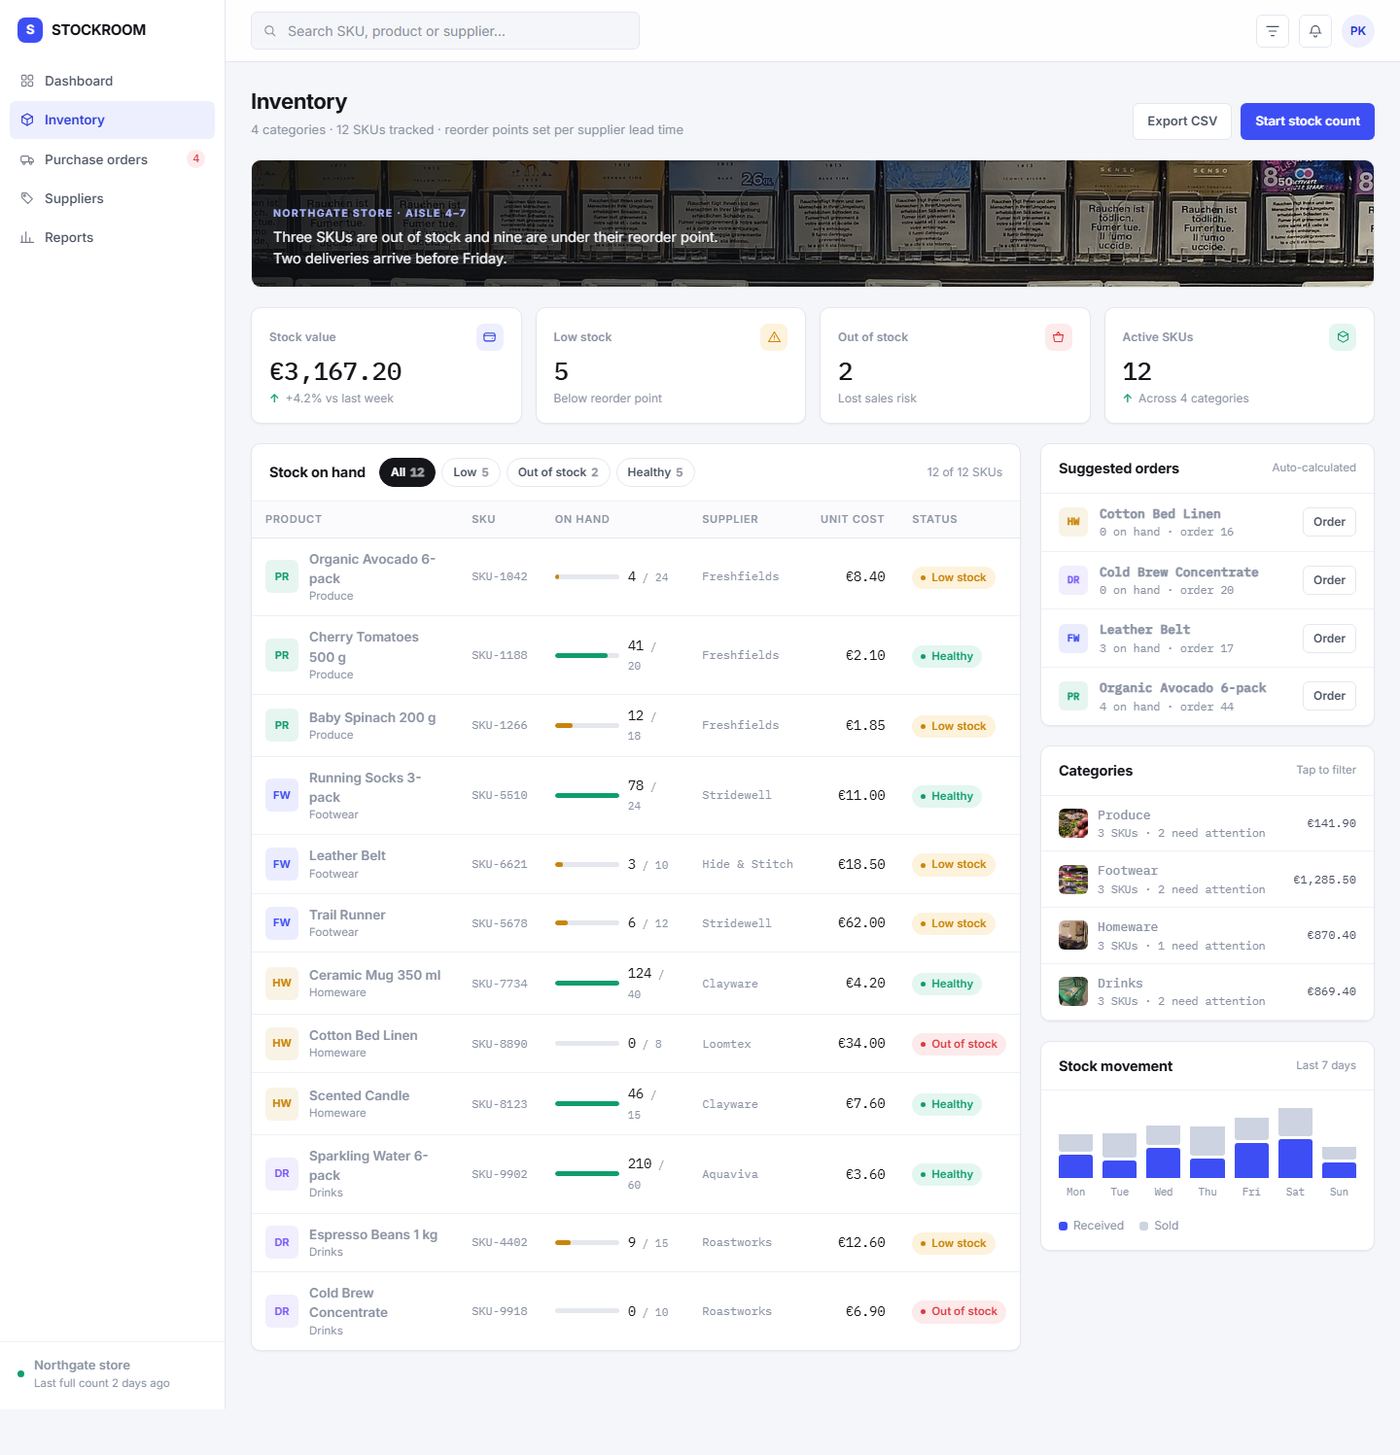Click PR badge of Cherry Tomatoes row
The height and width of the screenshot is (1455, 1400).
click(x=282, y=656)
